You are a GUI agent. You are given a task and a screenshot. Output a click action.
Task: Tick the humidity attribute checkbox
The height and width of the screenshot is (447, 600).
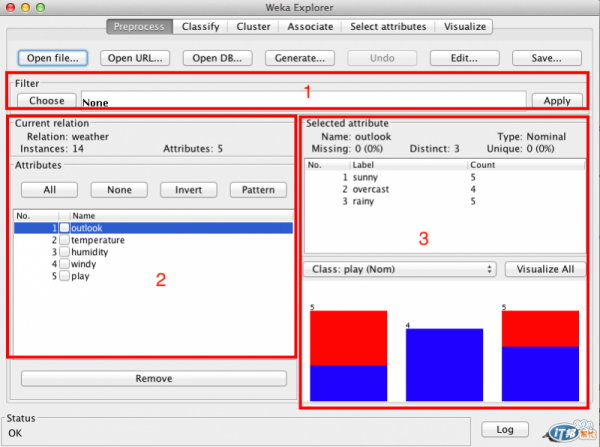[x=65, y=252]
